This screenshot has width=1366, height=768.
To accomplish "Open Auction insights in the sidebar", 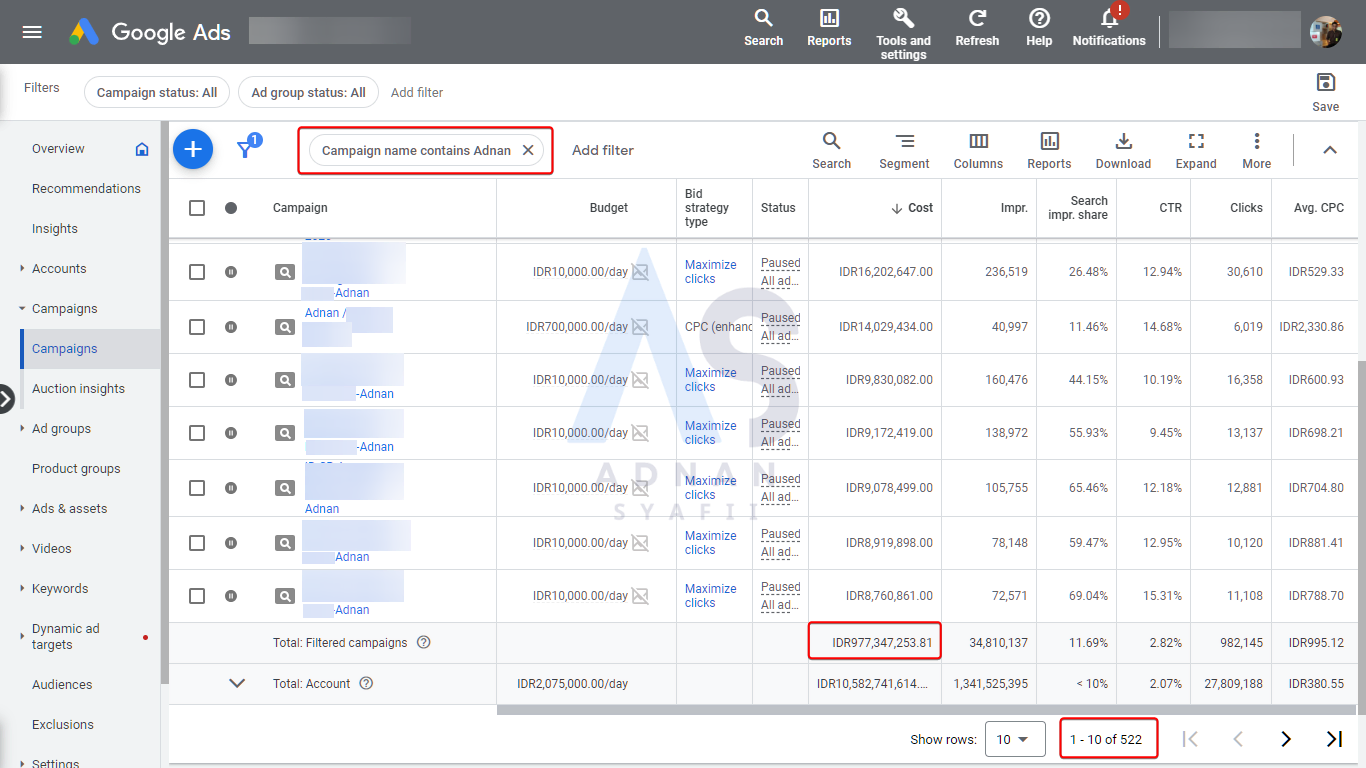I will (78, 389).
